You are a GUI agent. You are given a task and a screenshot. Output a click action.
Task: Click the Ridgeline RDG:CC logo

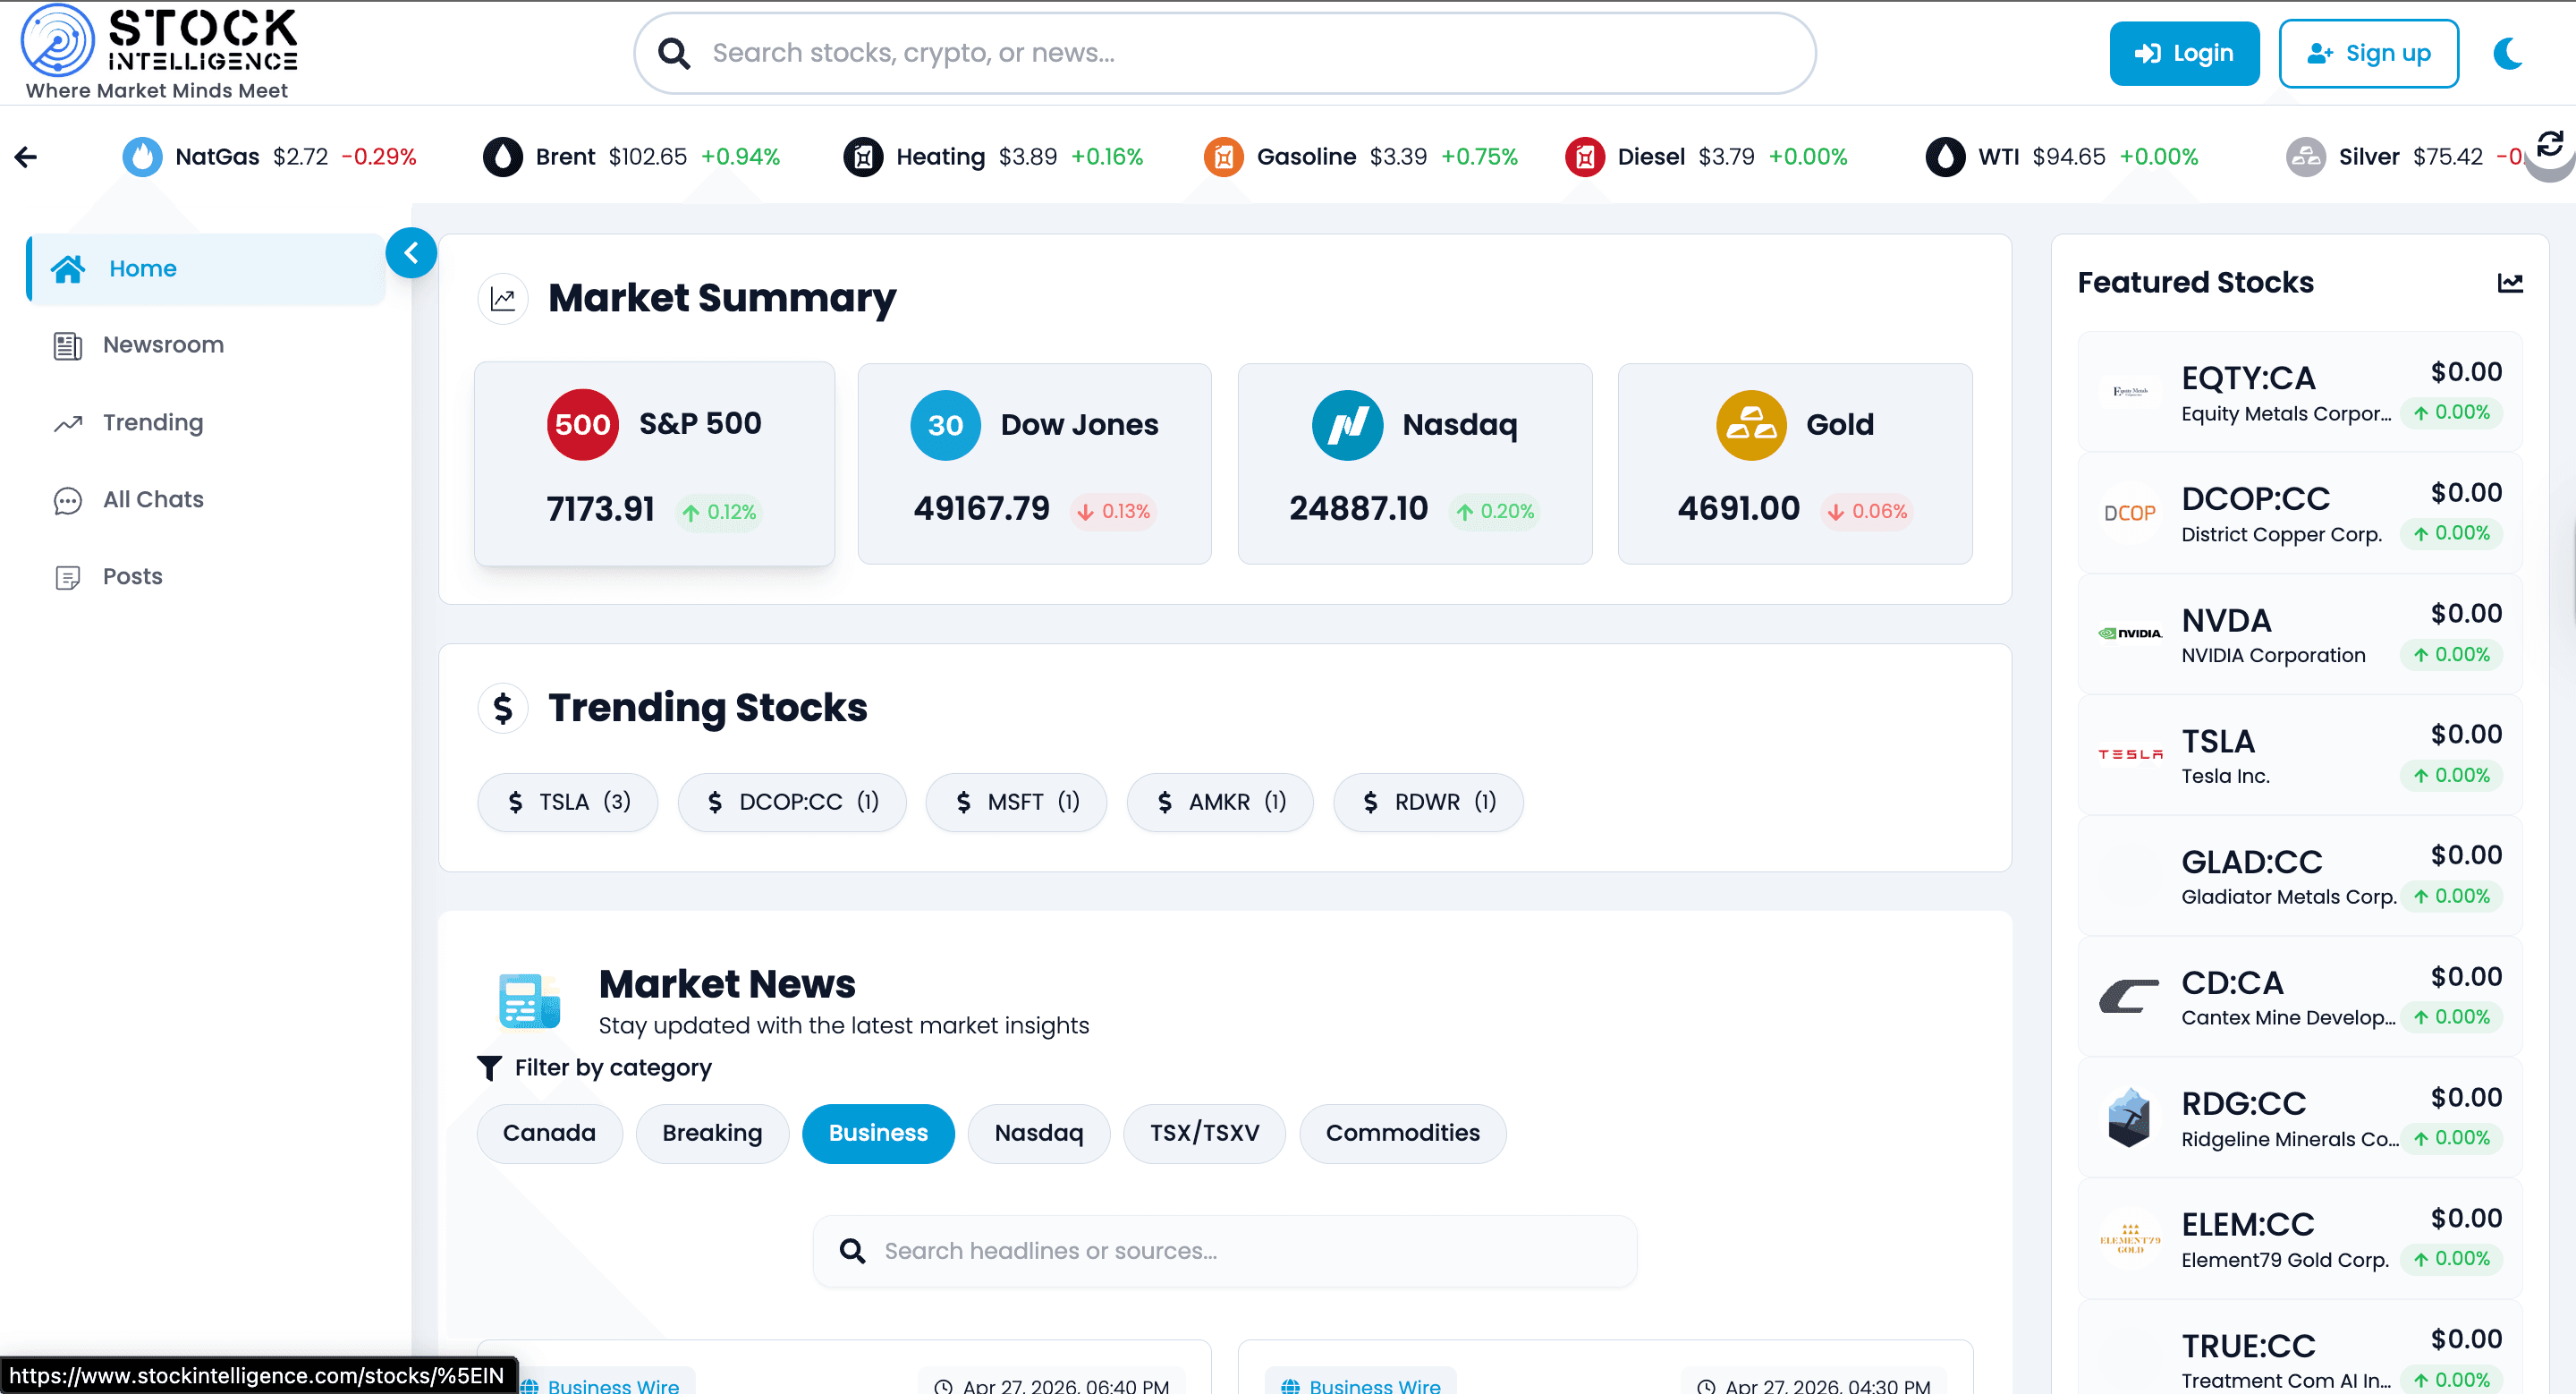[x=2129, y=1118]
